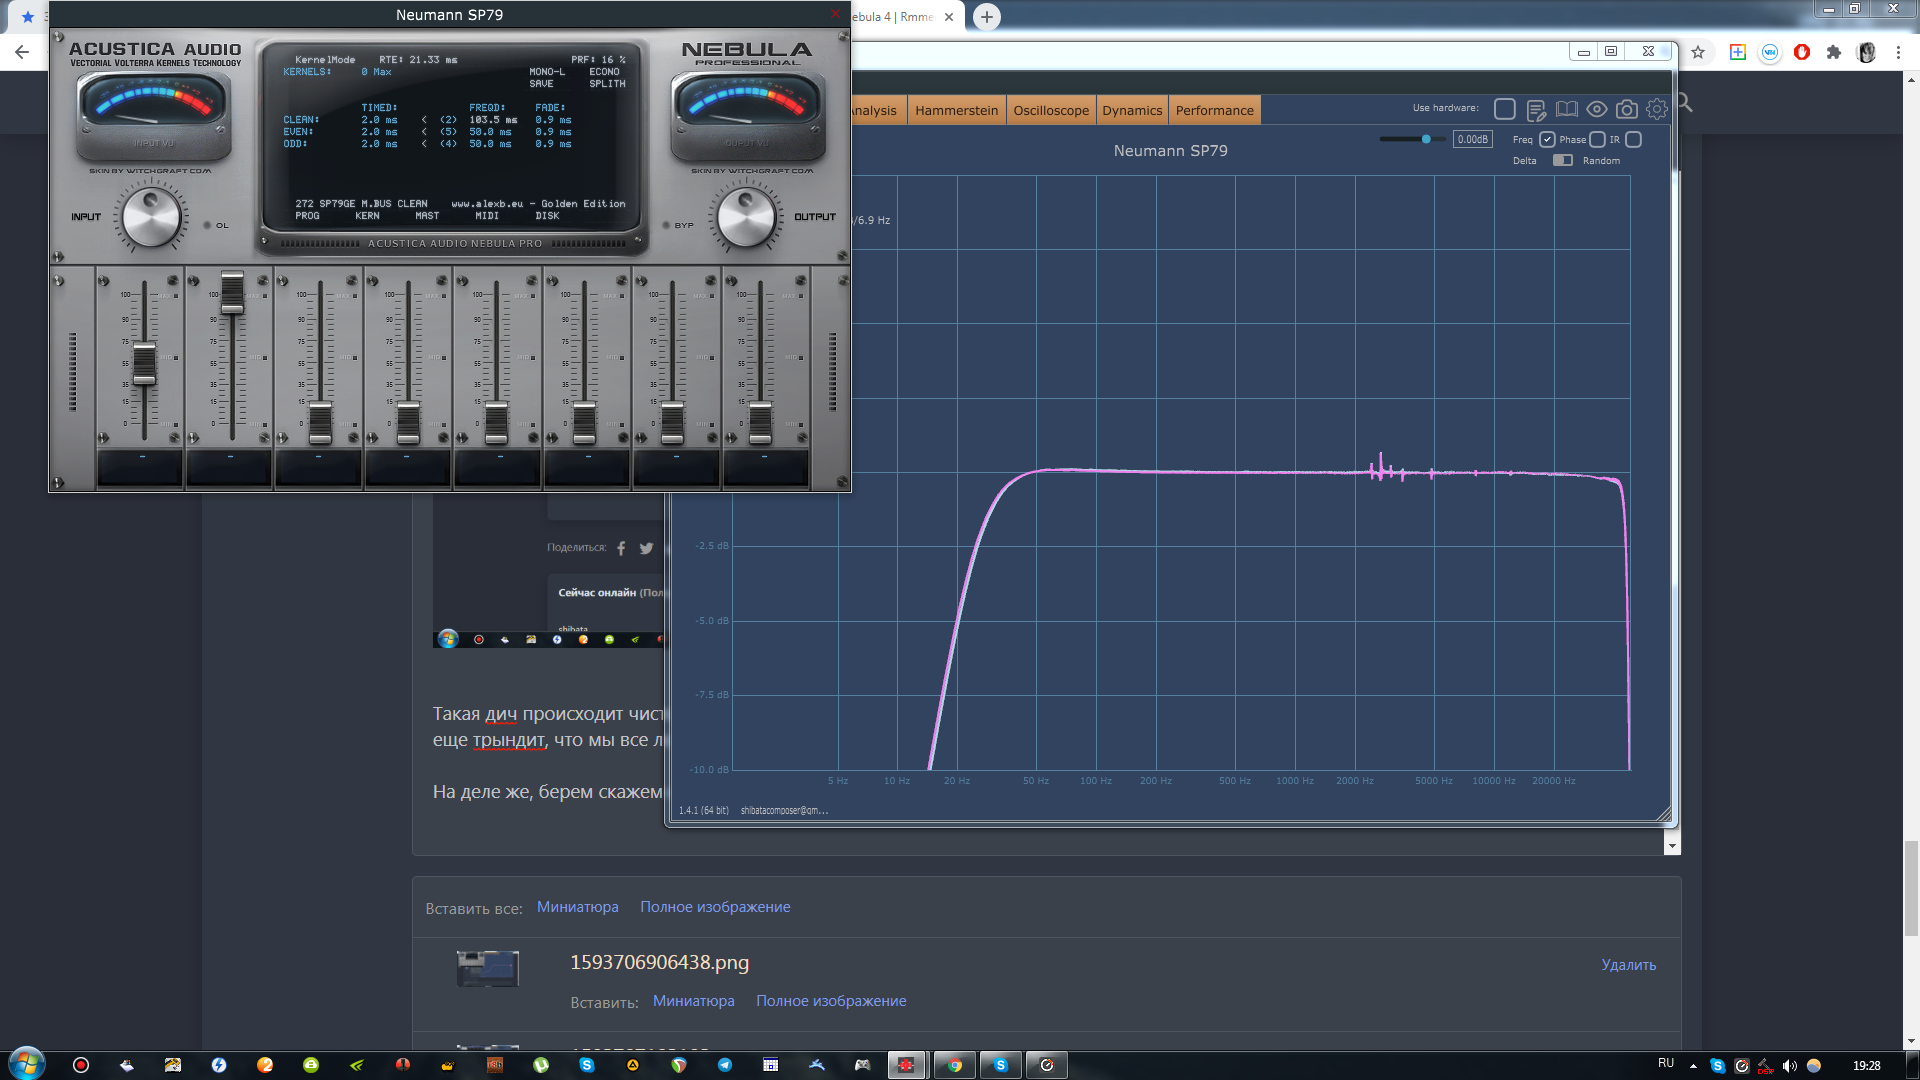Screen dimensions: 1920x1080
Task: Open the notes editor icon in analyzer toolbar
Action: (1536, 110)
